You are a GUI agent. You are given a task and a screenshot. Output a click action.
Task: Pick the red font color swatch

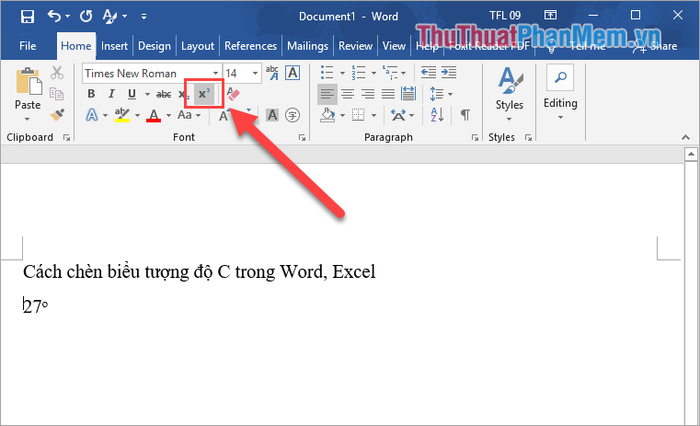tap(153, 115)
